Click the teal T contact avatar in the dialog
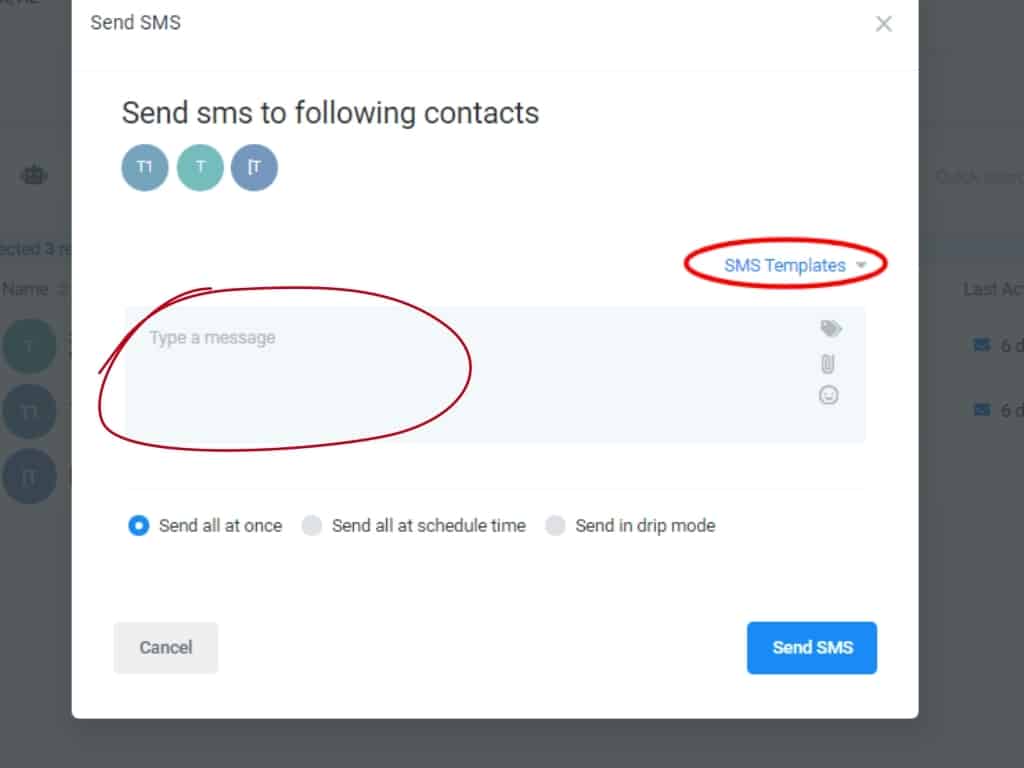 click(200, 167)
